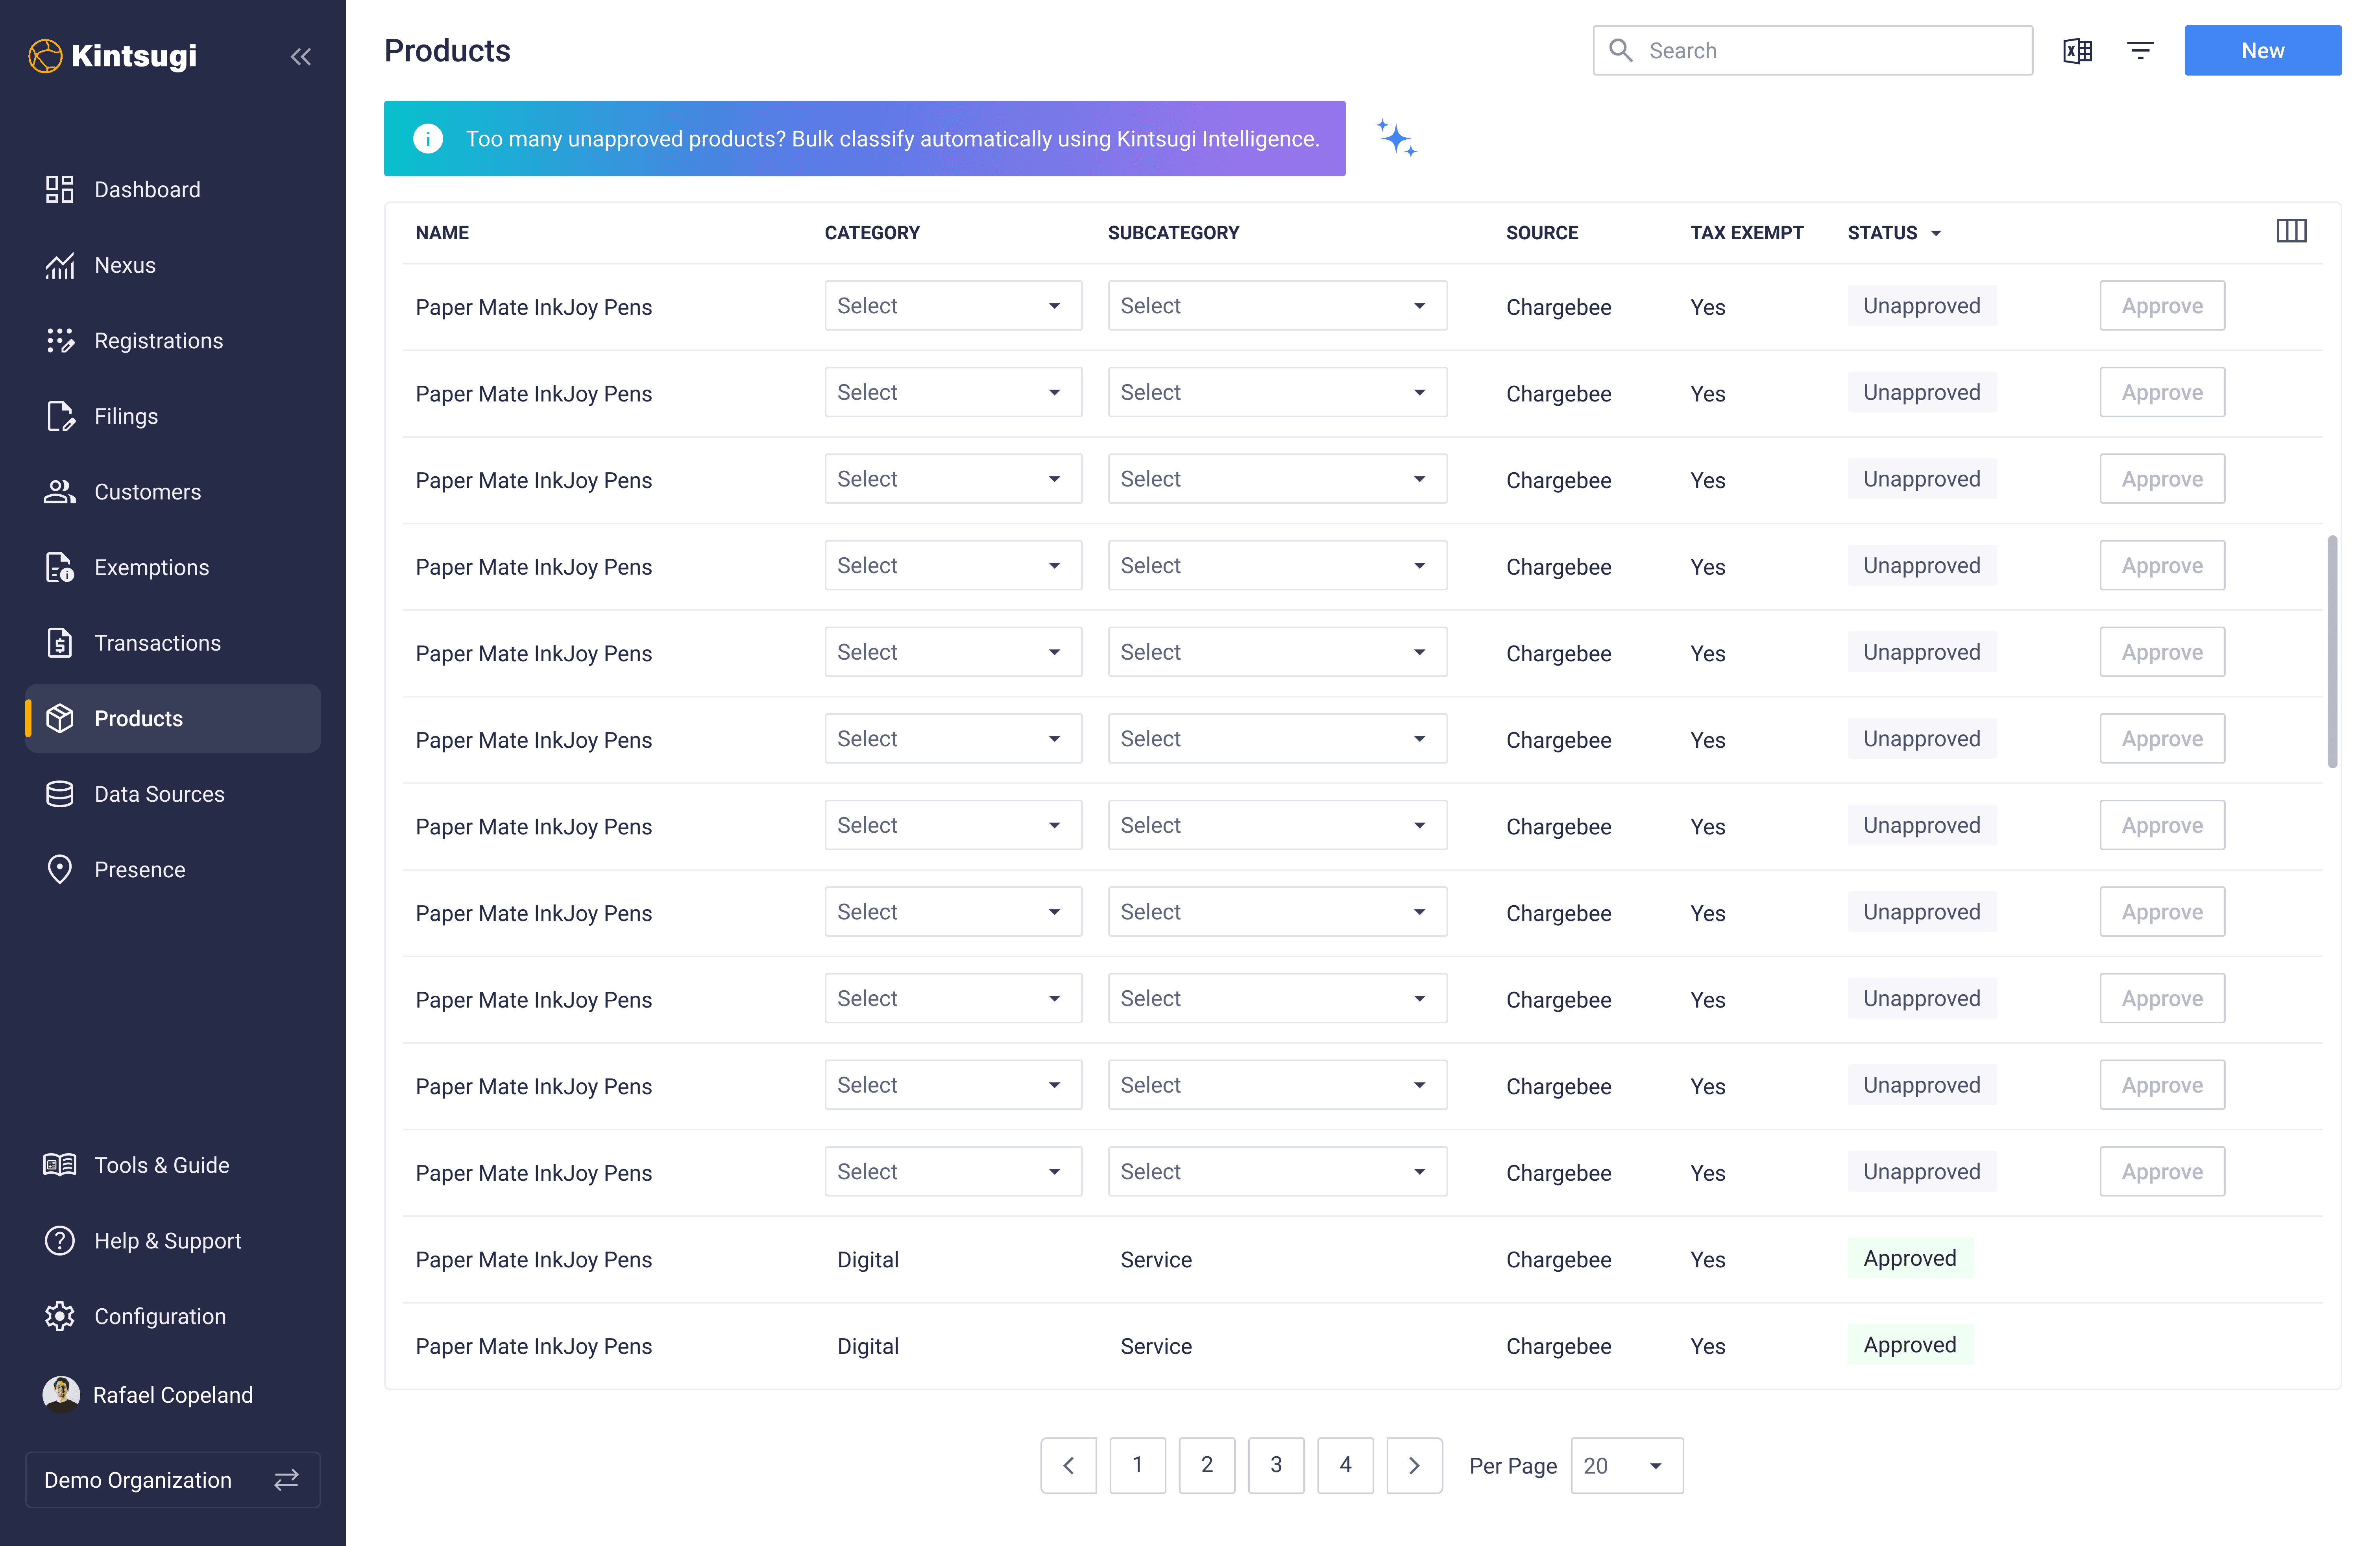
Task: Open the Data Sources section
Action: (159, 794)
